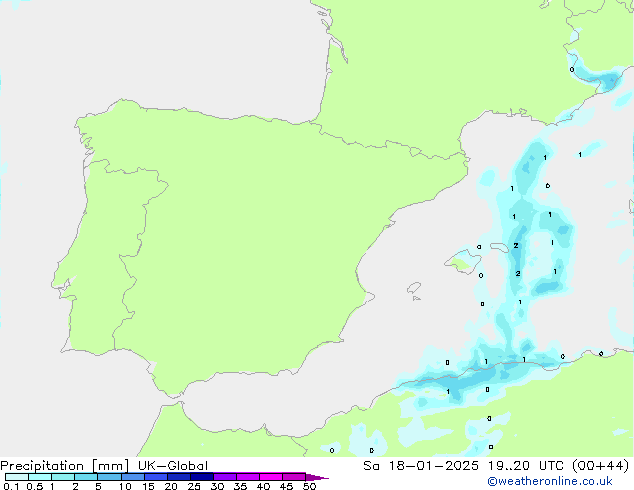Click the 'Precipitation [mm]' title text
The height and width of the screenshot is (490, 634).
65,466
